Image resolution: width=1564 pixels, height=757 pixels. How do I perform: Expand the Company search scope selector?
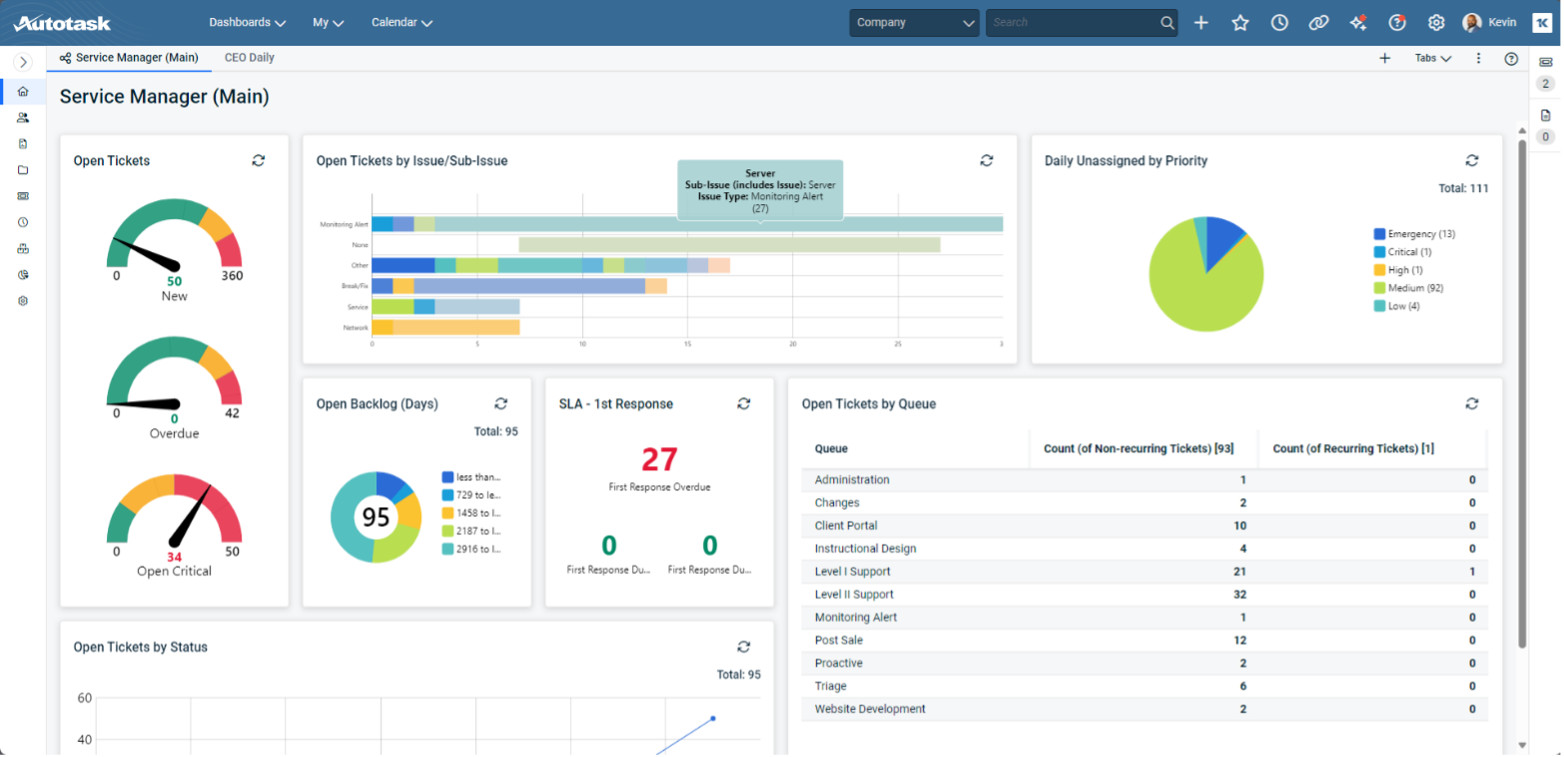[x=913, y=22]
